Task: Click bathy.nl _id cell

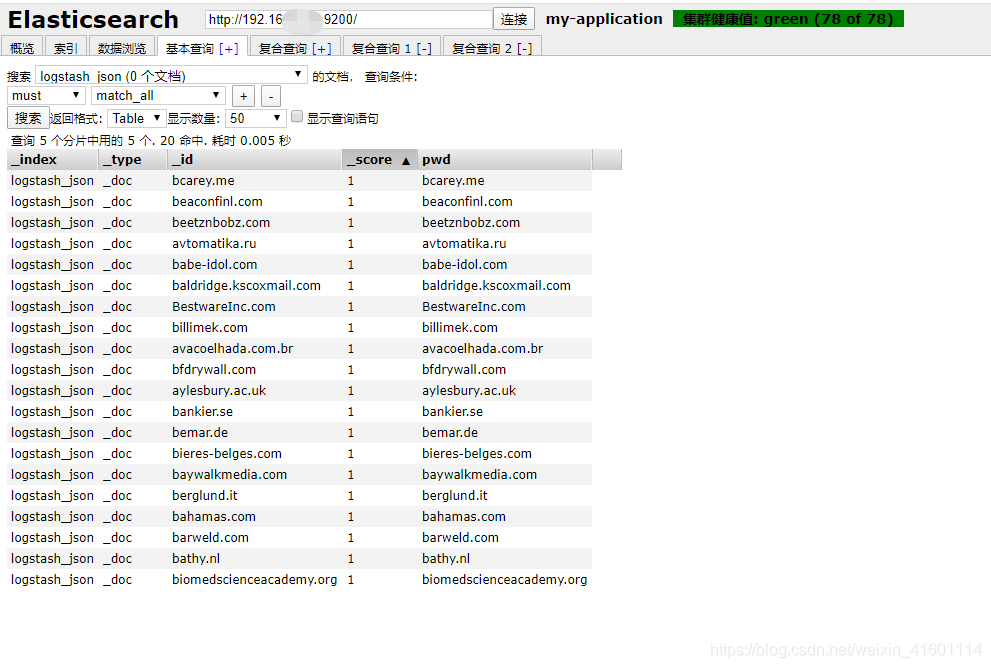Action: pyautogui.click(x=255, y=558)
